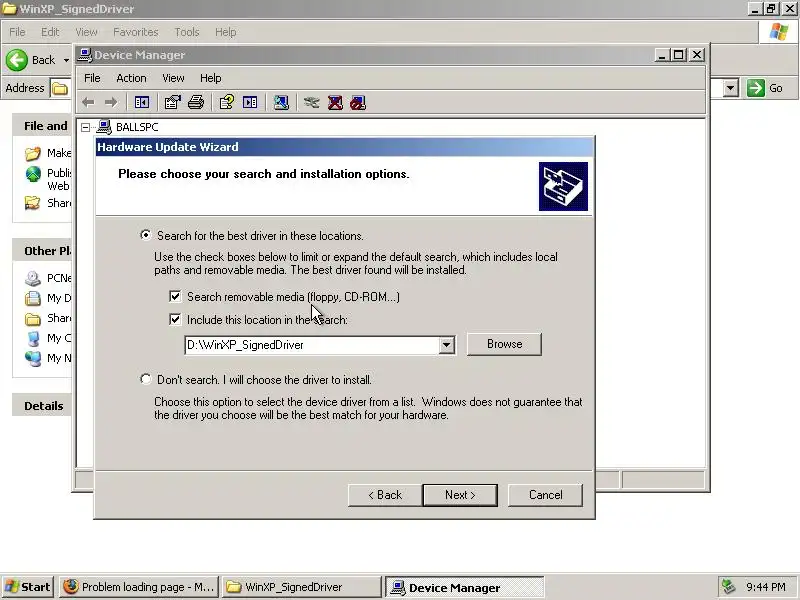Select 'Don't search. I will choose' radio button
This screenshot has height=600, width=800.
[146, 379]
